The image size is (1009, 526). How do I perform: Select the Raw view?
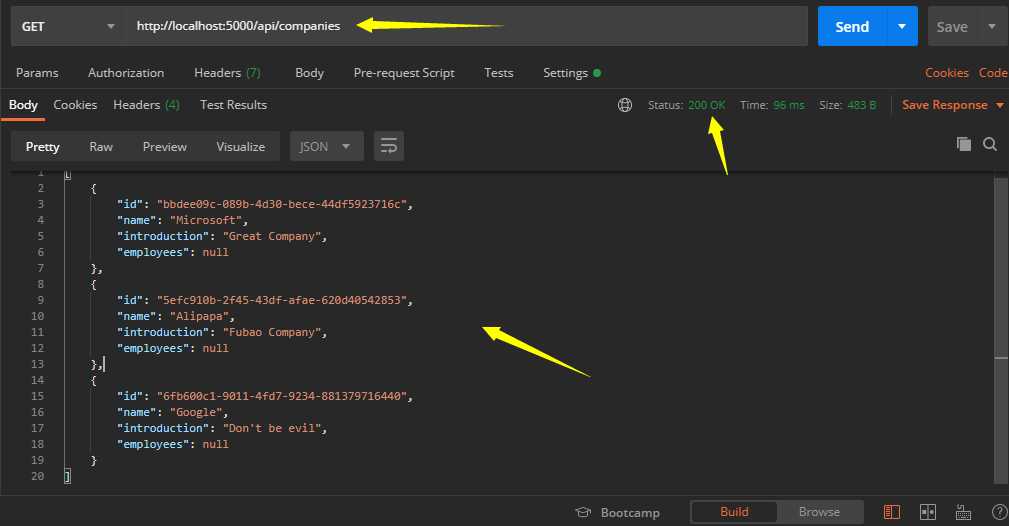tap(101, 147)
